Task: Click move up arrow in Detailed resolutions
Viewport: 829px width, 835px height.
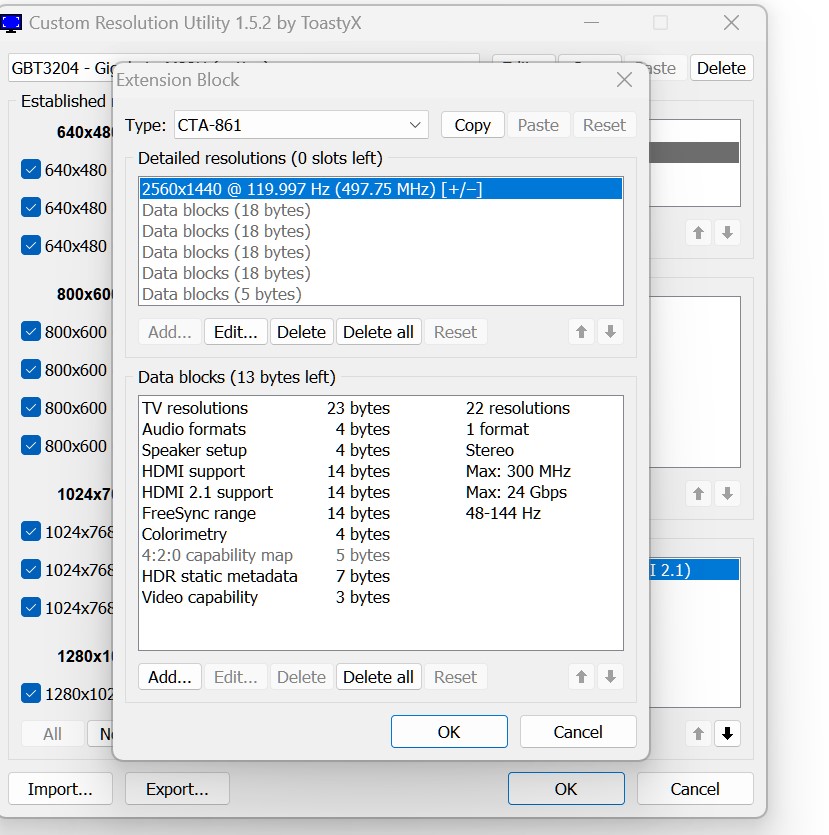Action: [582, 332]
